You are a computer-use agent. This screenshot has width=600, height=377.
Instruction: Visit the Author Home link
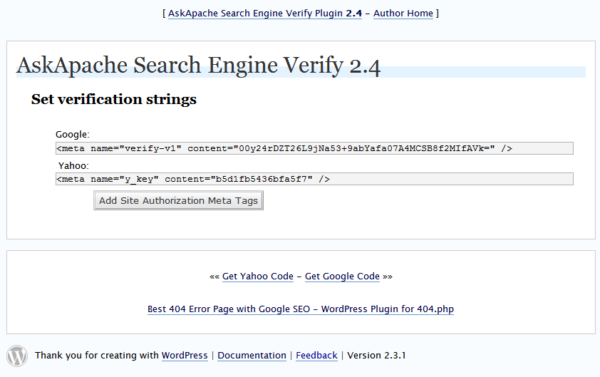(x=403, y=13)
